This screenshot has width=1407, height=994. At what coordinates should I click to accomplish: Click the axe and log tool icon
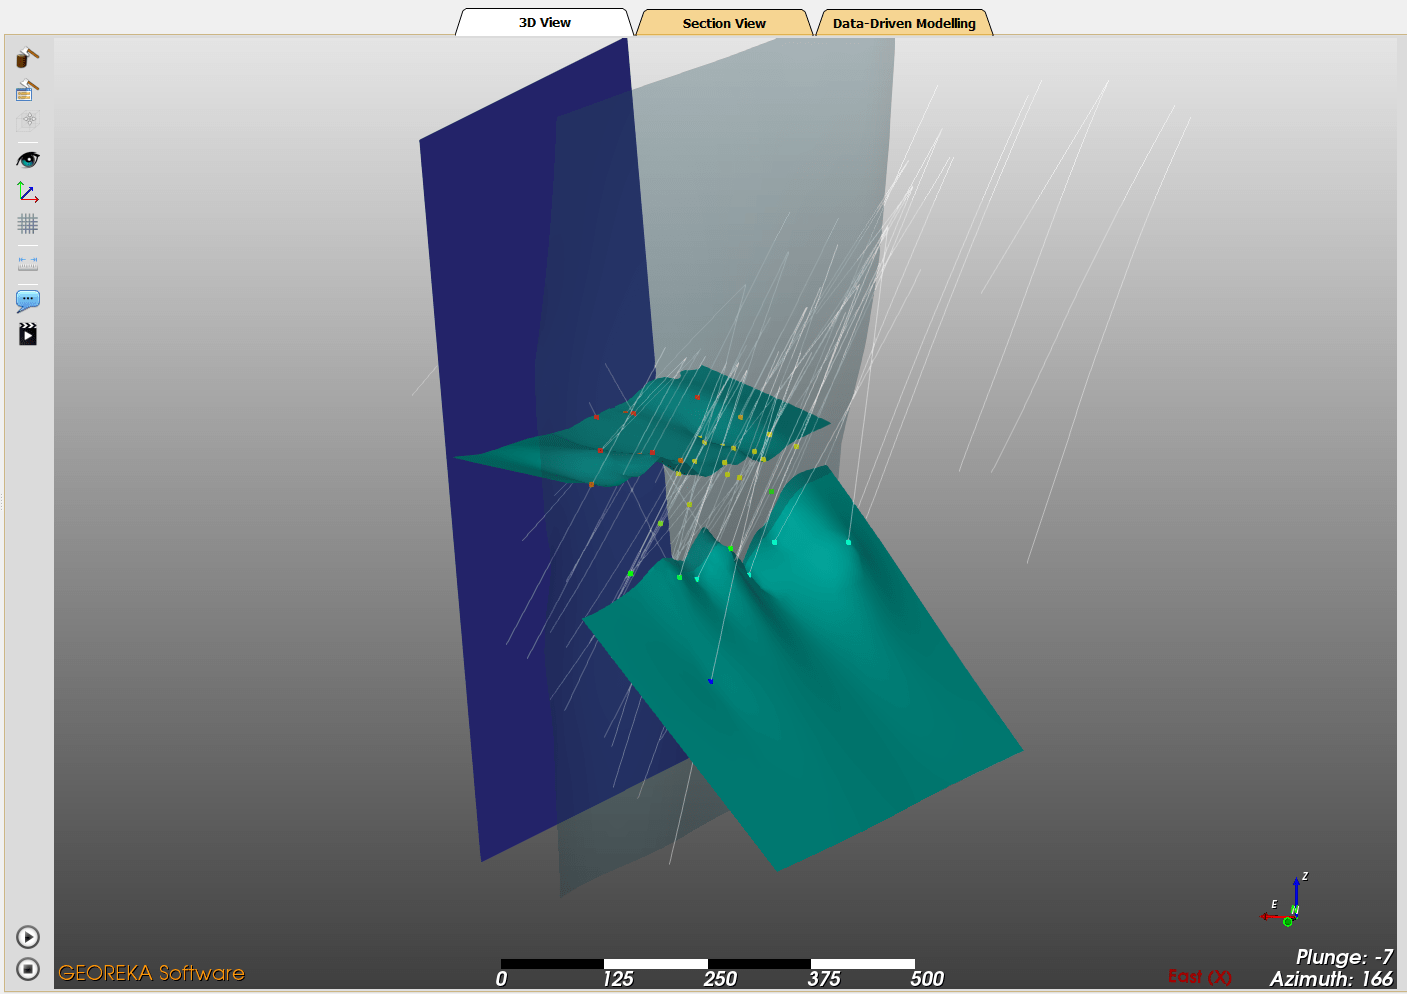[28, 57]
